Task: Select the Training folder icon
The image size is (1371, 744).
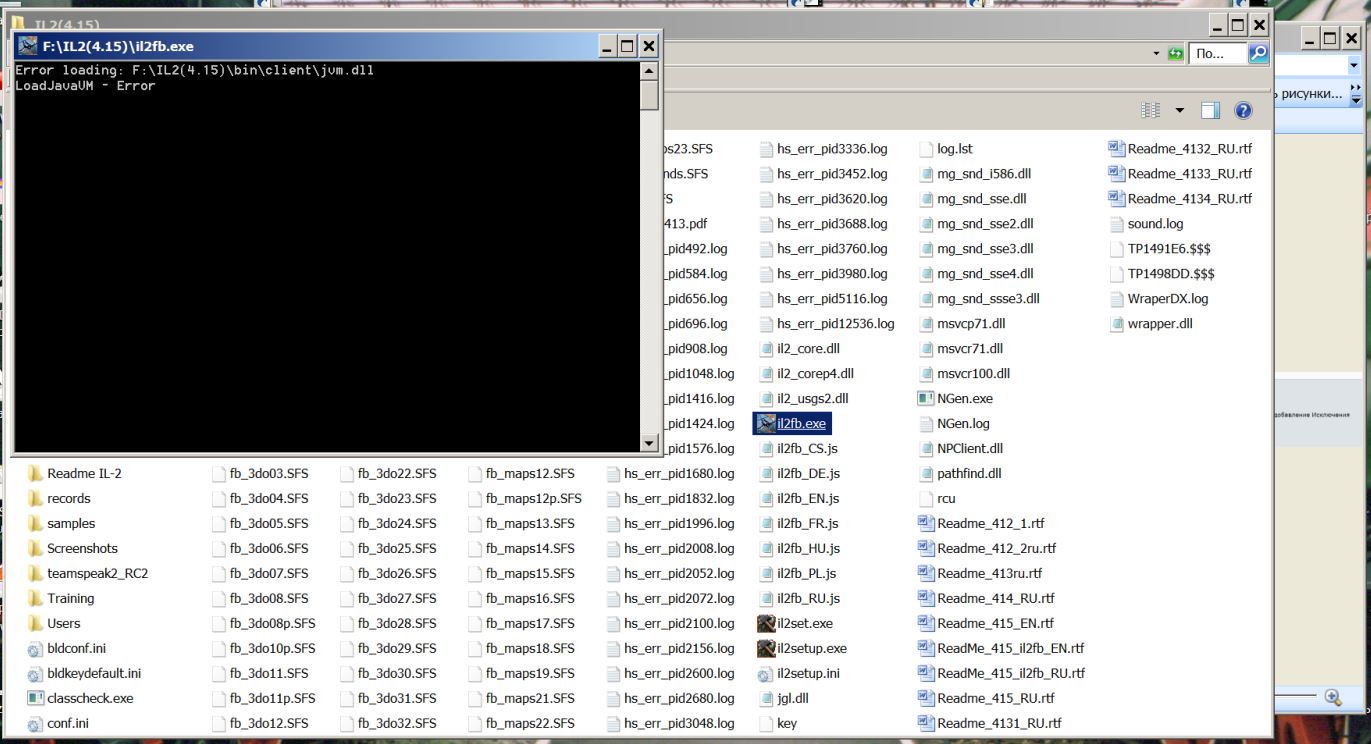Action: point(36,599)
